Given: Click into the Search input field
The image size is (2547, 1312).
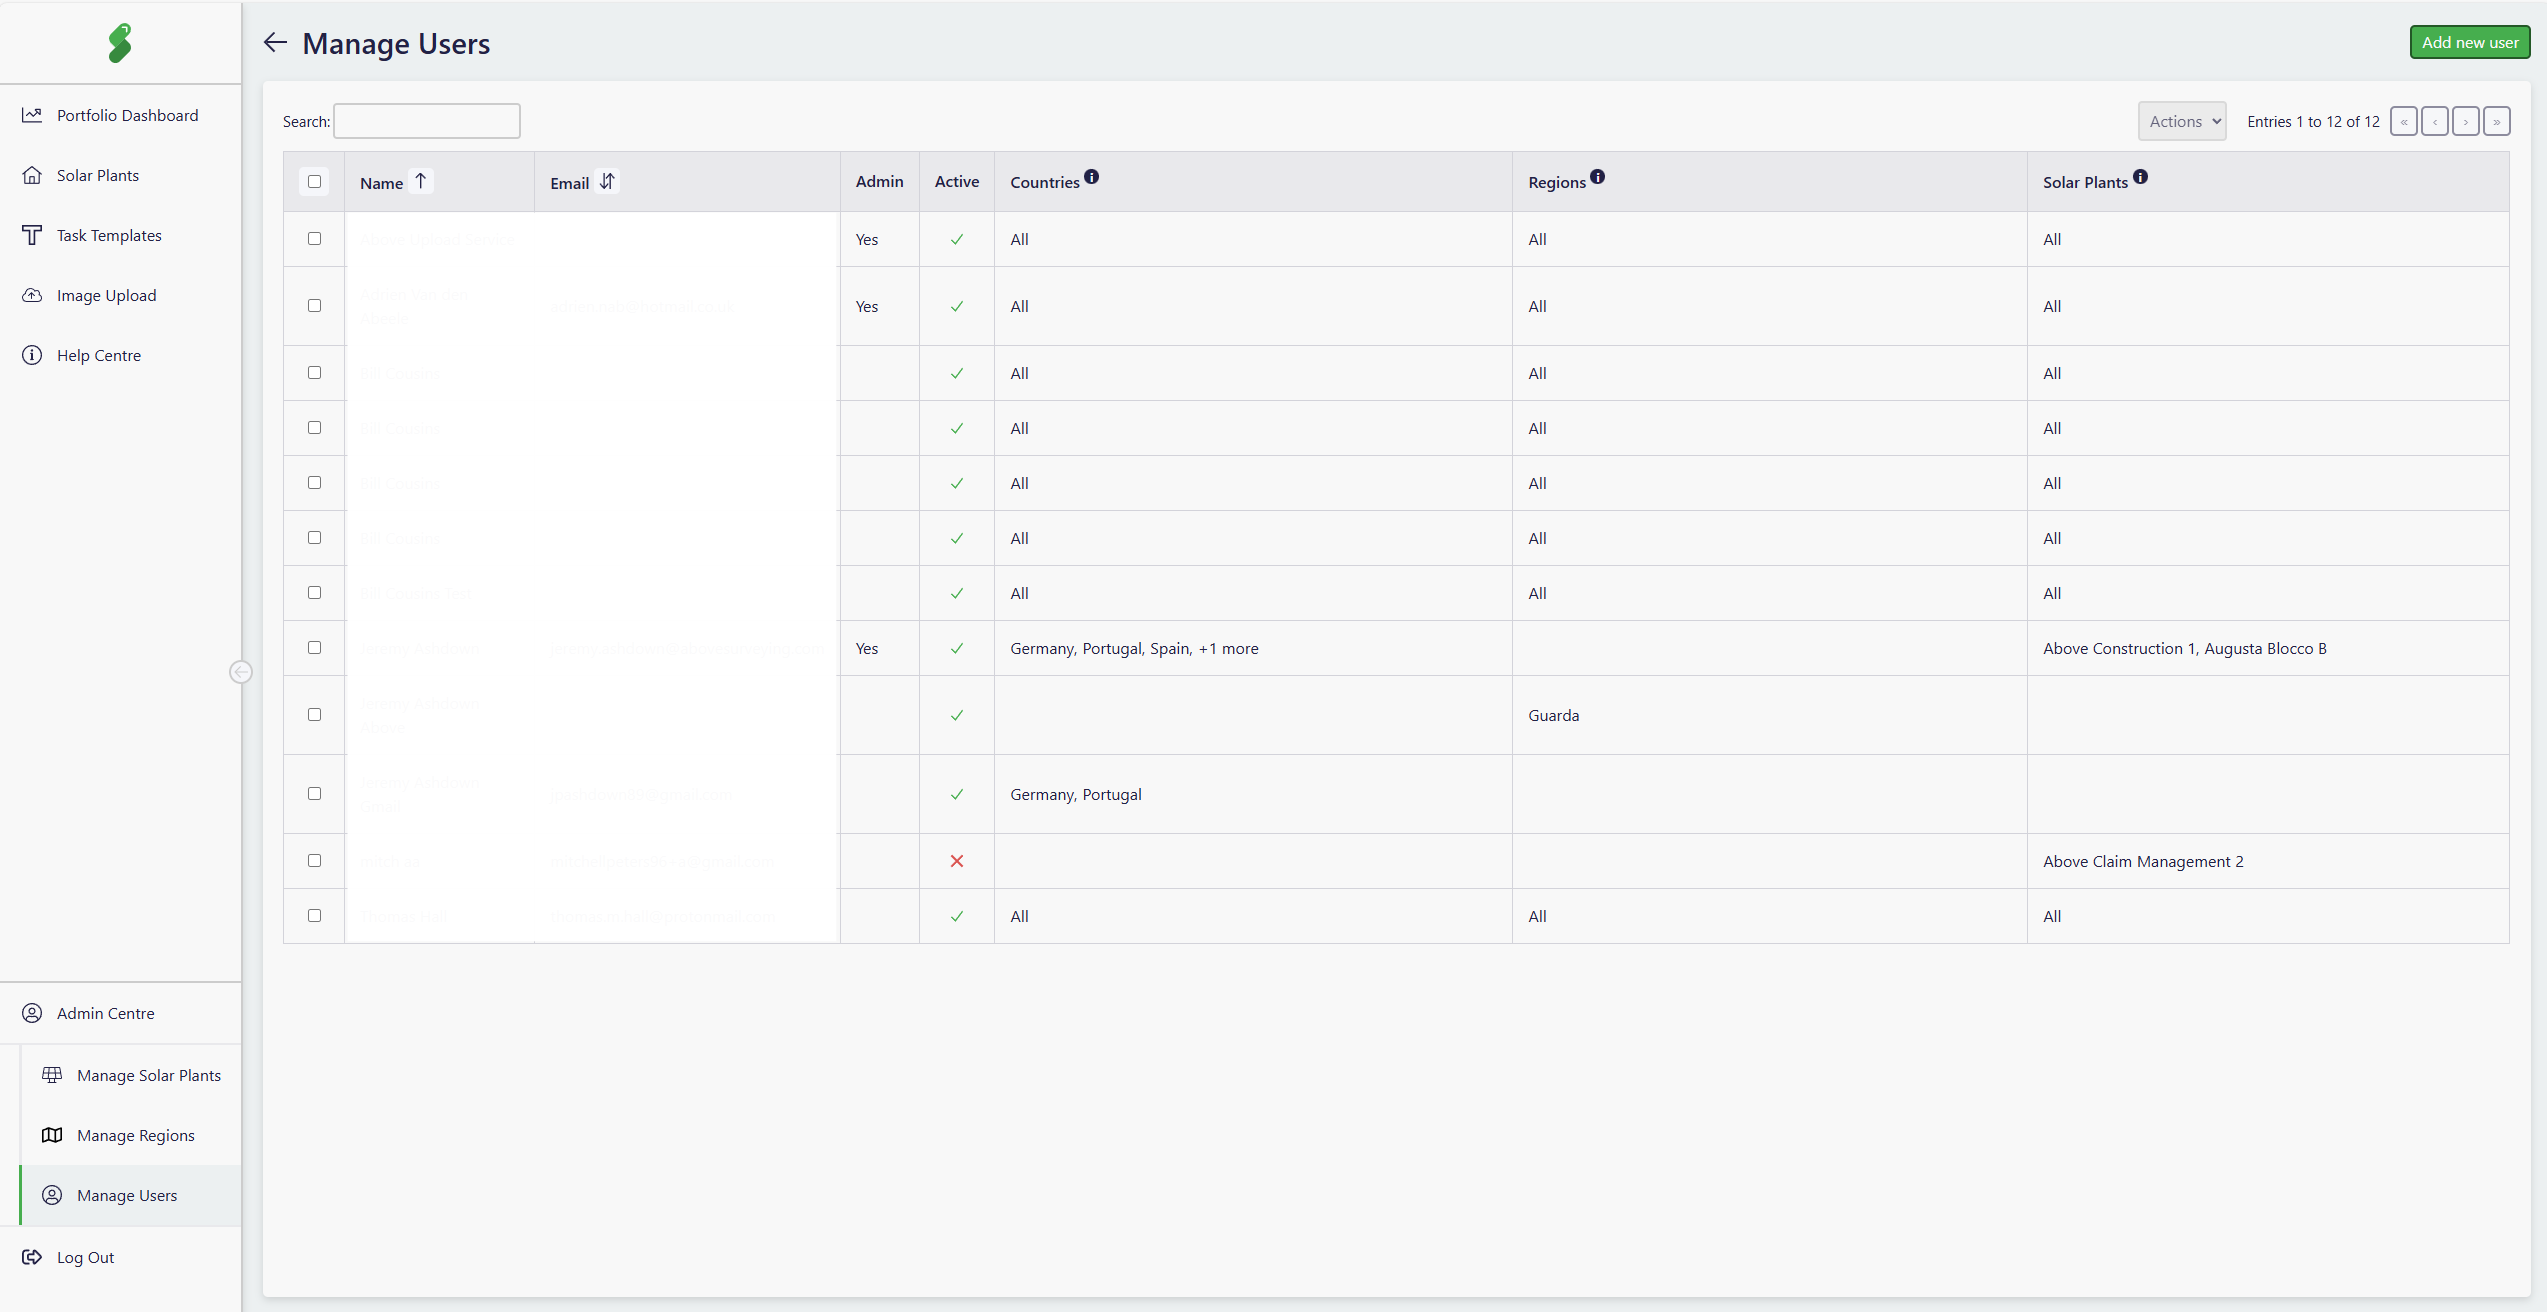Looking at the screenshot, I should (426, 122).
